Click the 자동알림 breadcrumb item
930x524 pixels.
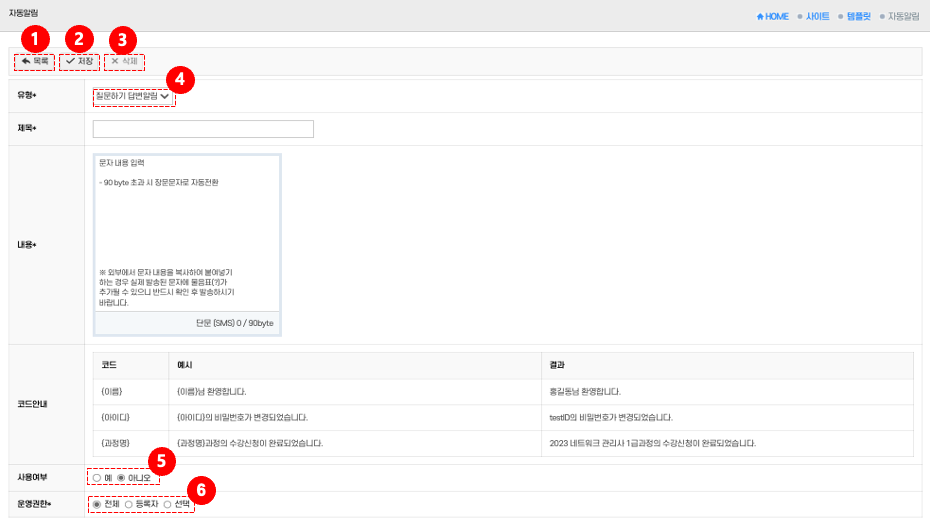903,17
